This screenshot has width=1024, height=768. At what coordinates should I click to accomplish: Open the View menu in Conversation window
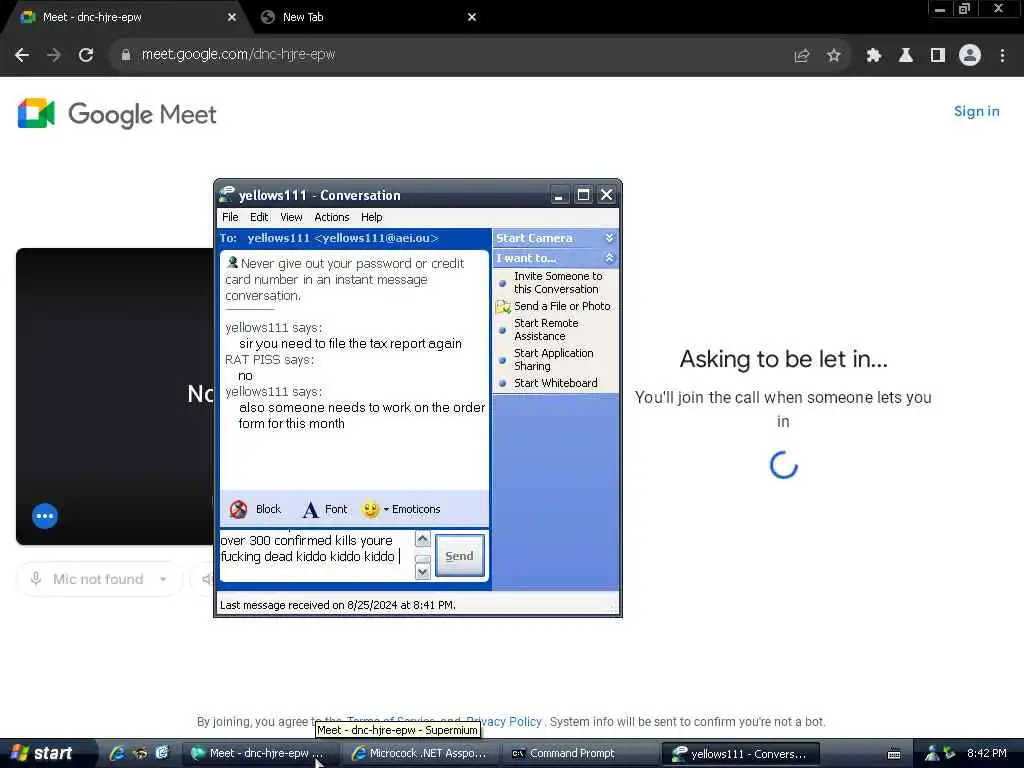(291, 217)
